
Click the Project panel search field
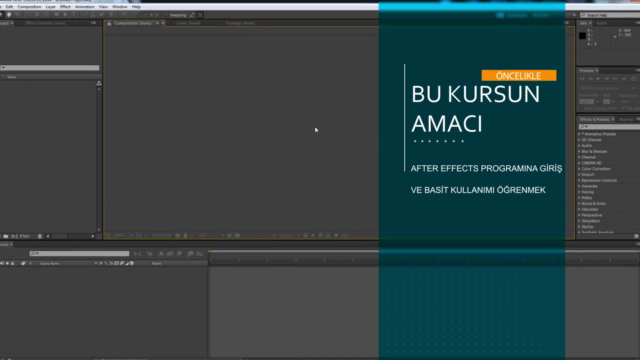[49, 68]
